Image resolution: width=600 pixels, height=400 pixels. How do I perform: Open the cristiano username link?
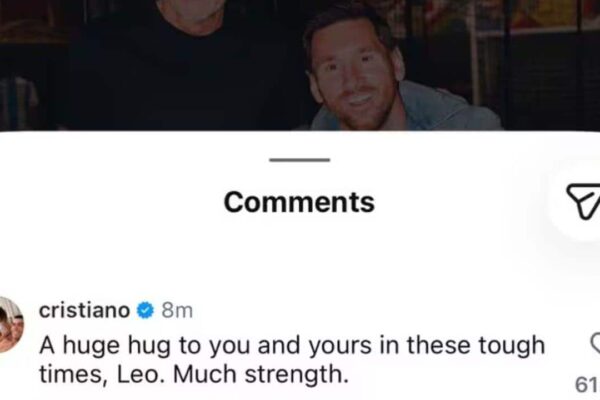[x=85, y=310]
